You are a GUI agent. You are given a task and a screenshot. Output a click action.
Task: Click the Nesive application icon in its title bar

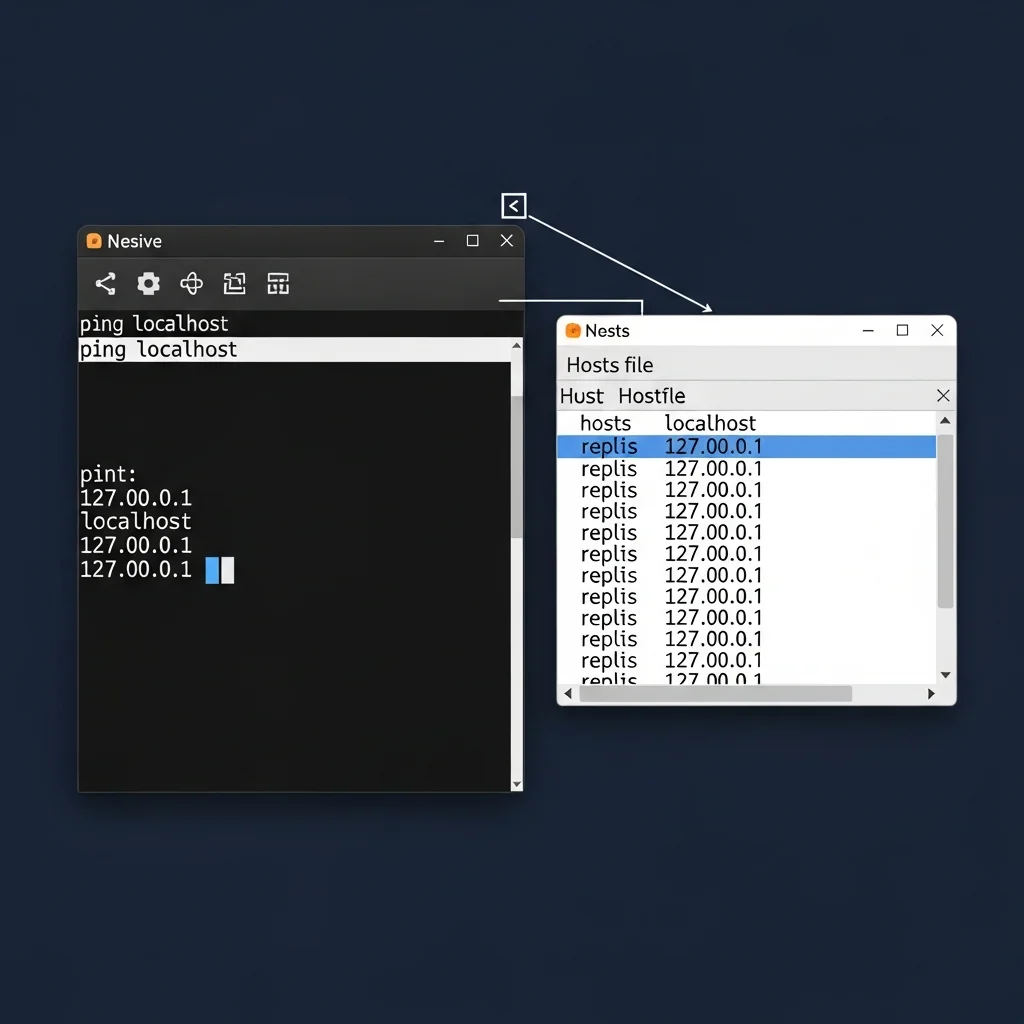pos(93,240)
